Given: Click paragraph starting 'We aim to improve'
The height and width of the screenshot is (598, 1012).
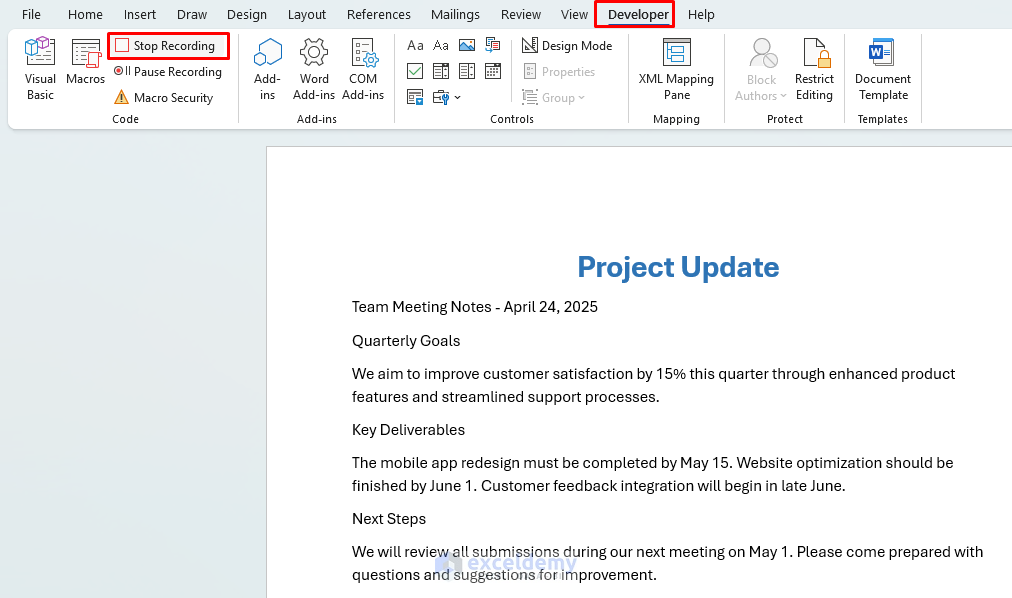Looking at the screenshot, I should pyautogui.click(x=653, y=385).
